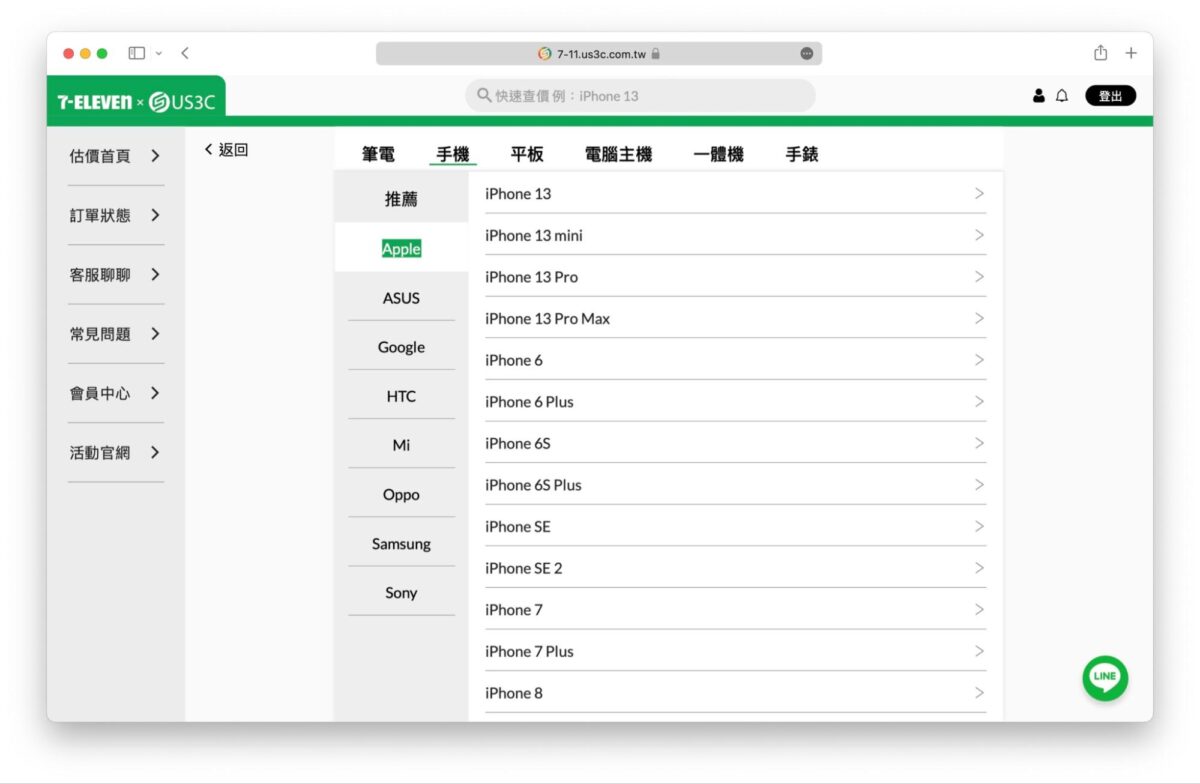Screen dimensions: 1200x784
Task: Select the ASUS brand entry
Action: (401, 298)
